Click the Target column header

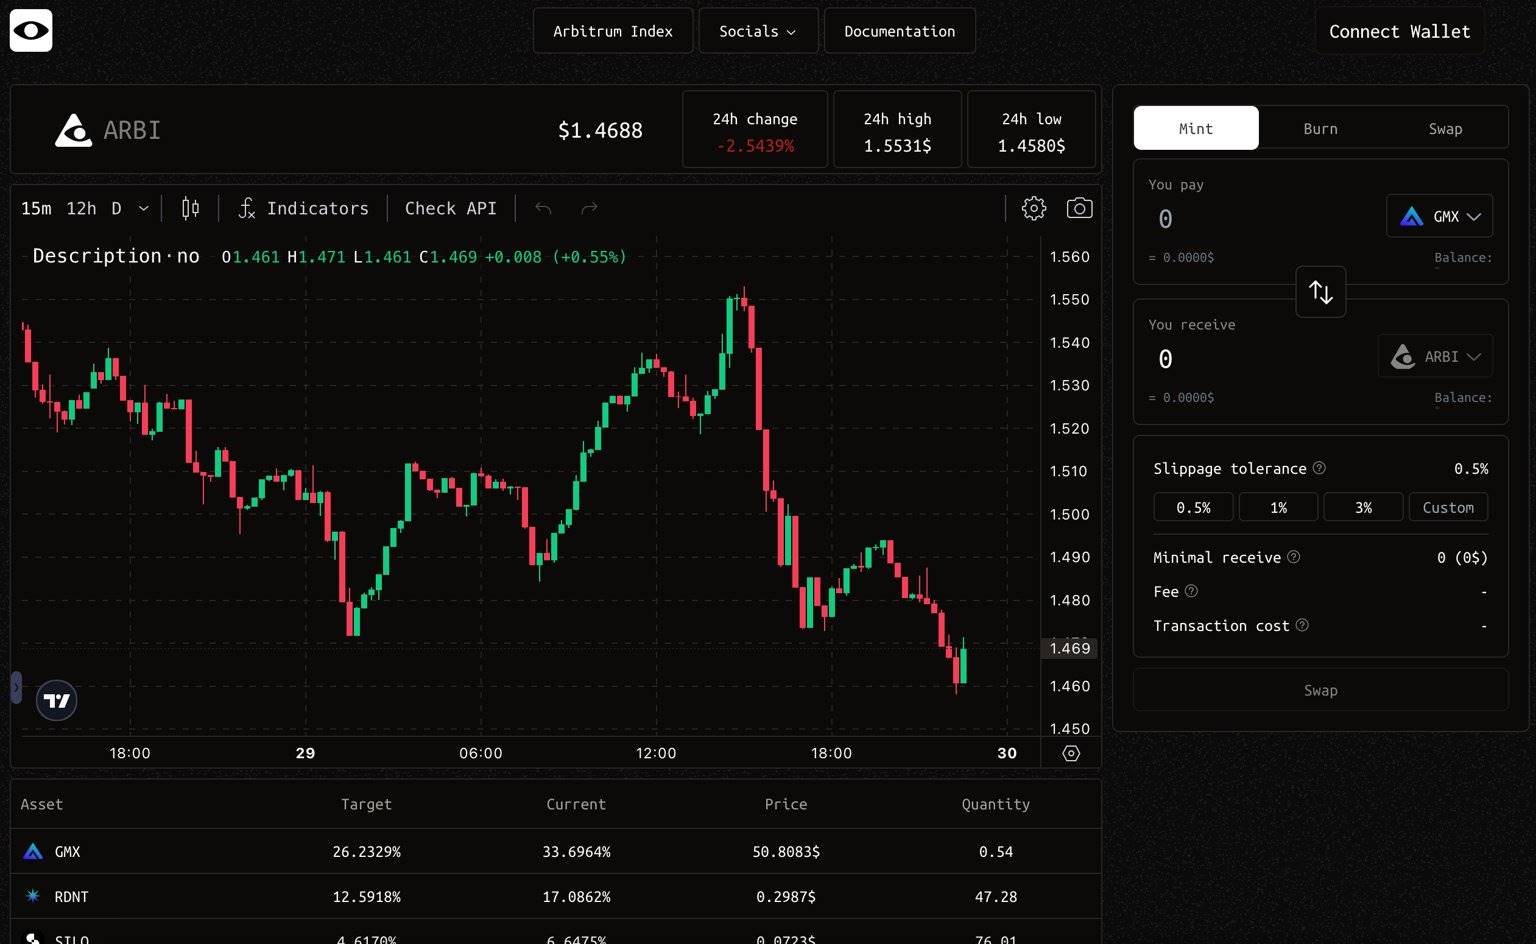[x=366, y=804]
